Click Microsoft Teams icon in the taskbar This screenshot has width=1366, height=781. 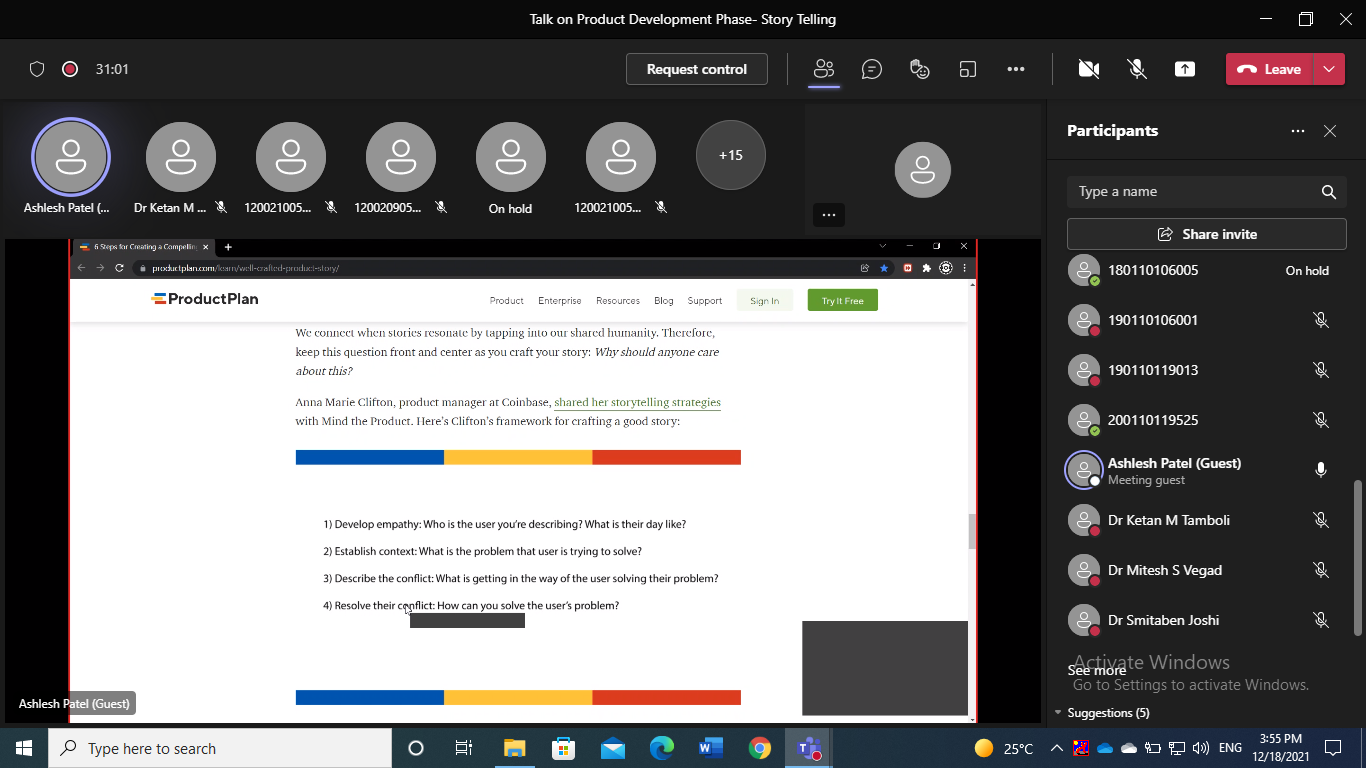(x=808, y=748)
